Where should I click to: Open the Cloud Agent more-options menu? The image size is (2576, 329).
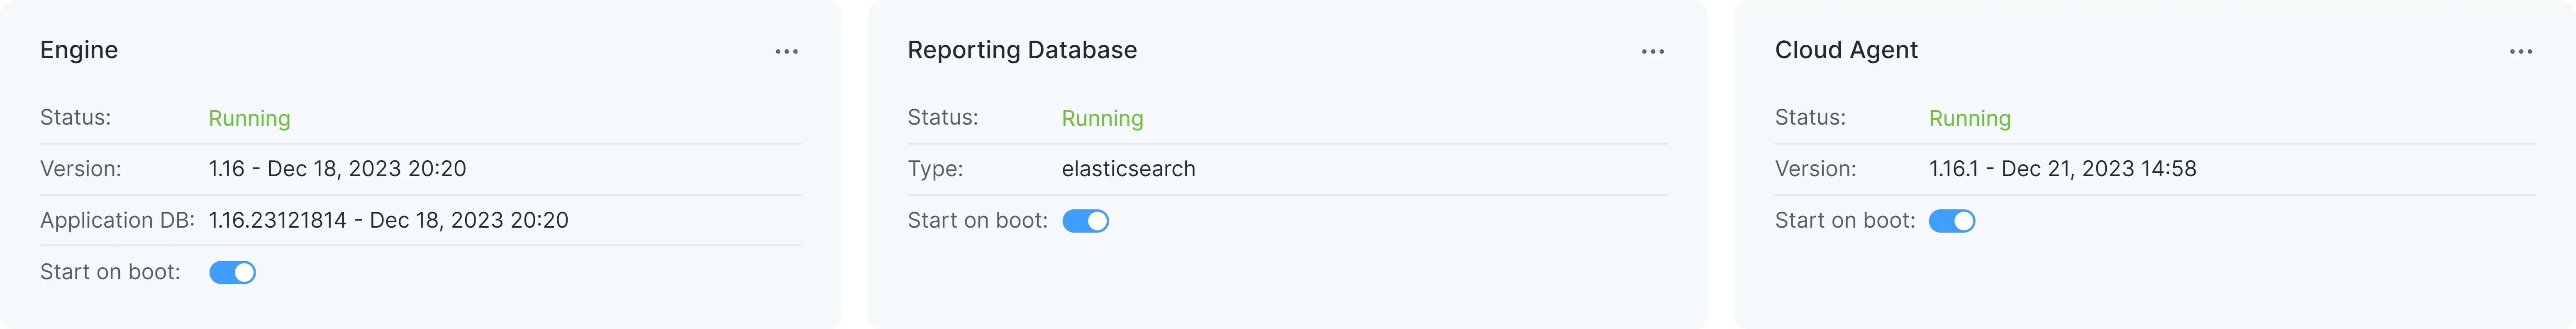2520,51
